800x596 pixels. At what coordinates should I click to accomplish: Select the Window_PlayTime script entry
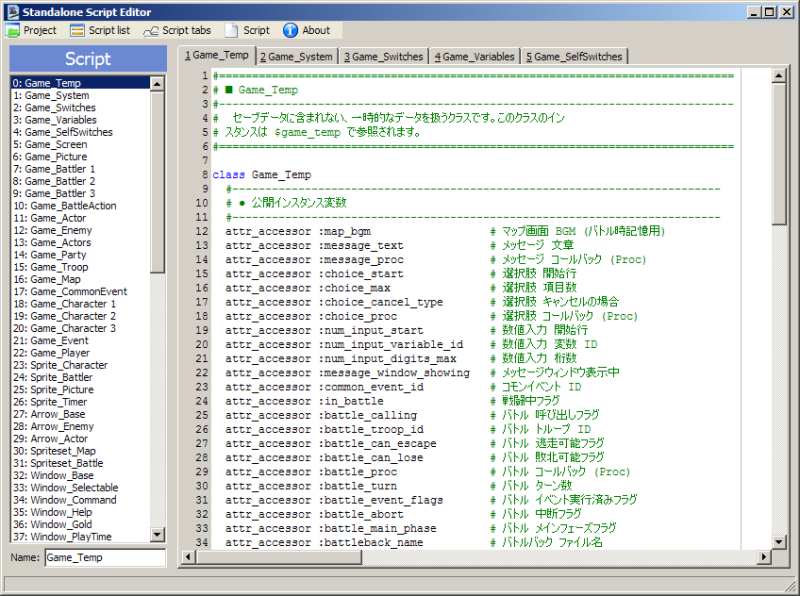click(62, 537)
